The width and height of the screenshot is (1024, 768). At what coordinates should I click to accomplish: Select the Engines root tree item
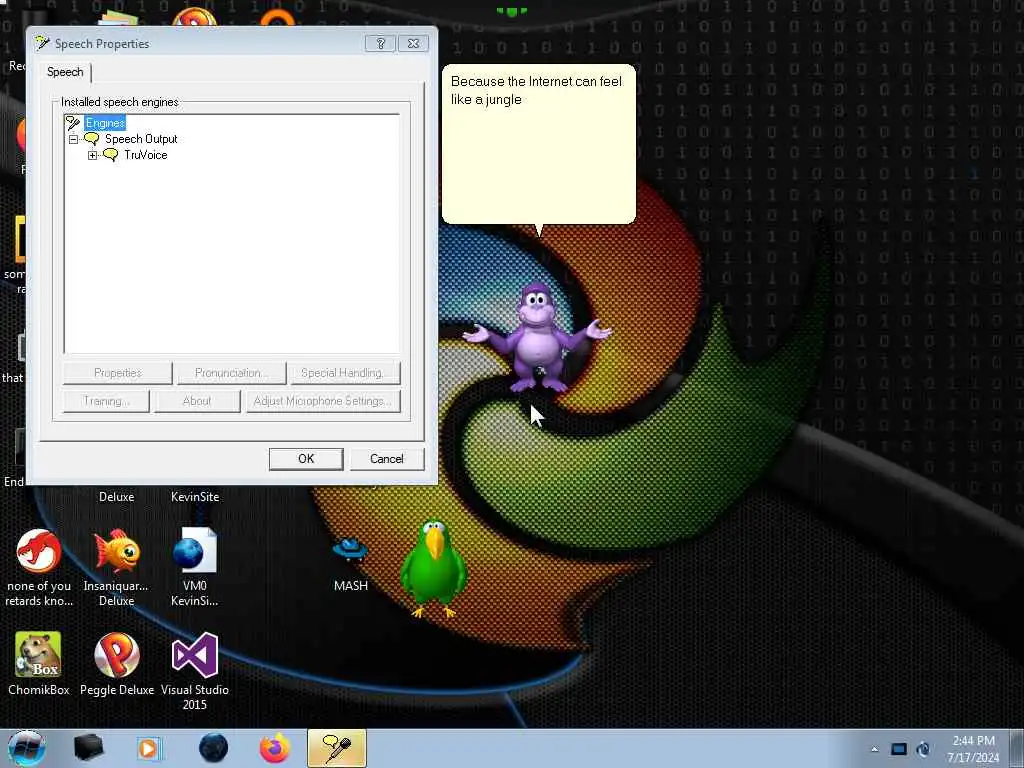click(104, 123)
